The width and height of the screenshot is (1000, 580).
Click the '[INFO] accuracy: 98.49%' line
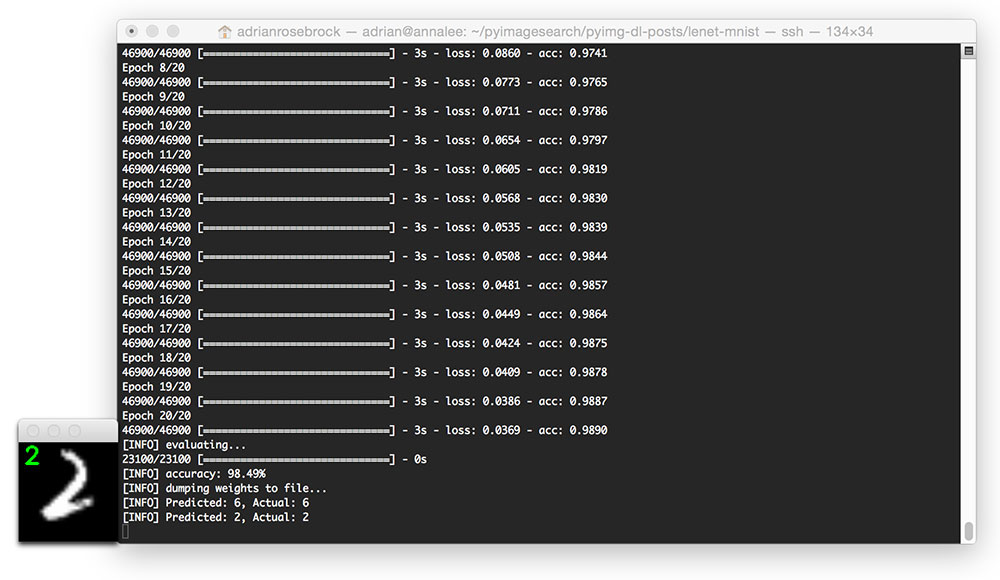click(x=194, y=474)
